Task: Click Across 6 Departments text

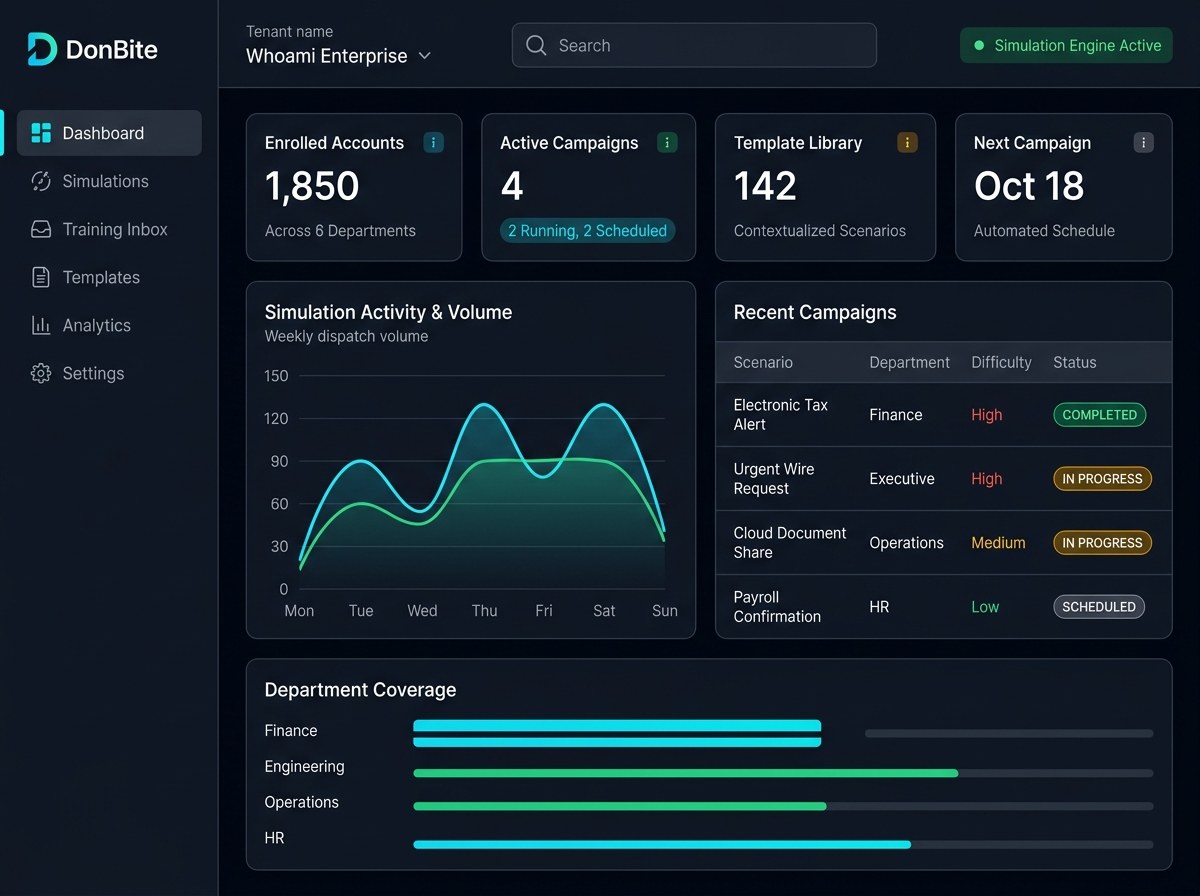Action: pos(340,231)
